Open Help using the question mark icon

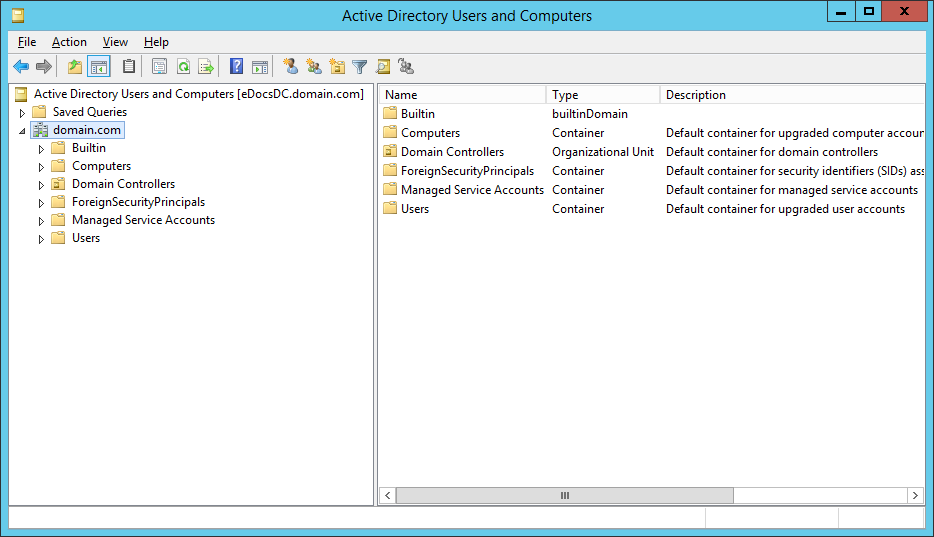click(x=237, y=67)
